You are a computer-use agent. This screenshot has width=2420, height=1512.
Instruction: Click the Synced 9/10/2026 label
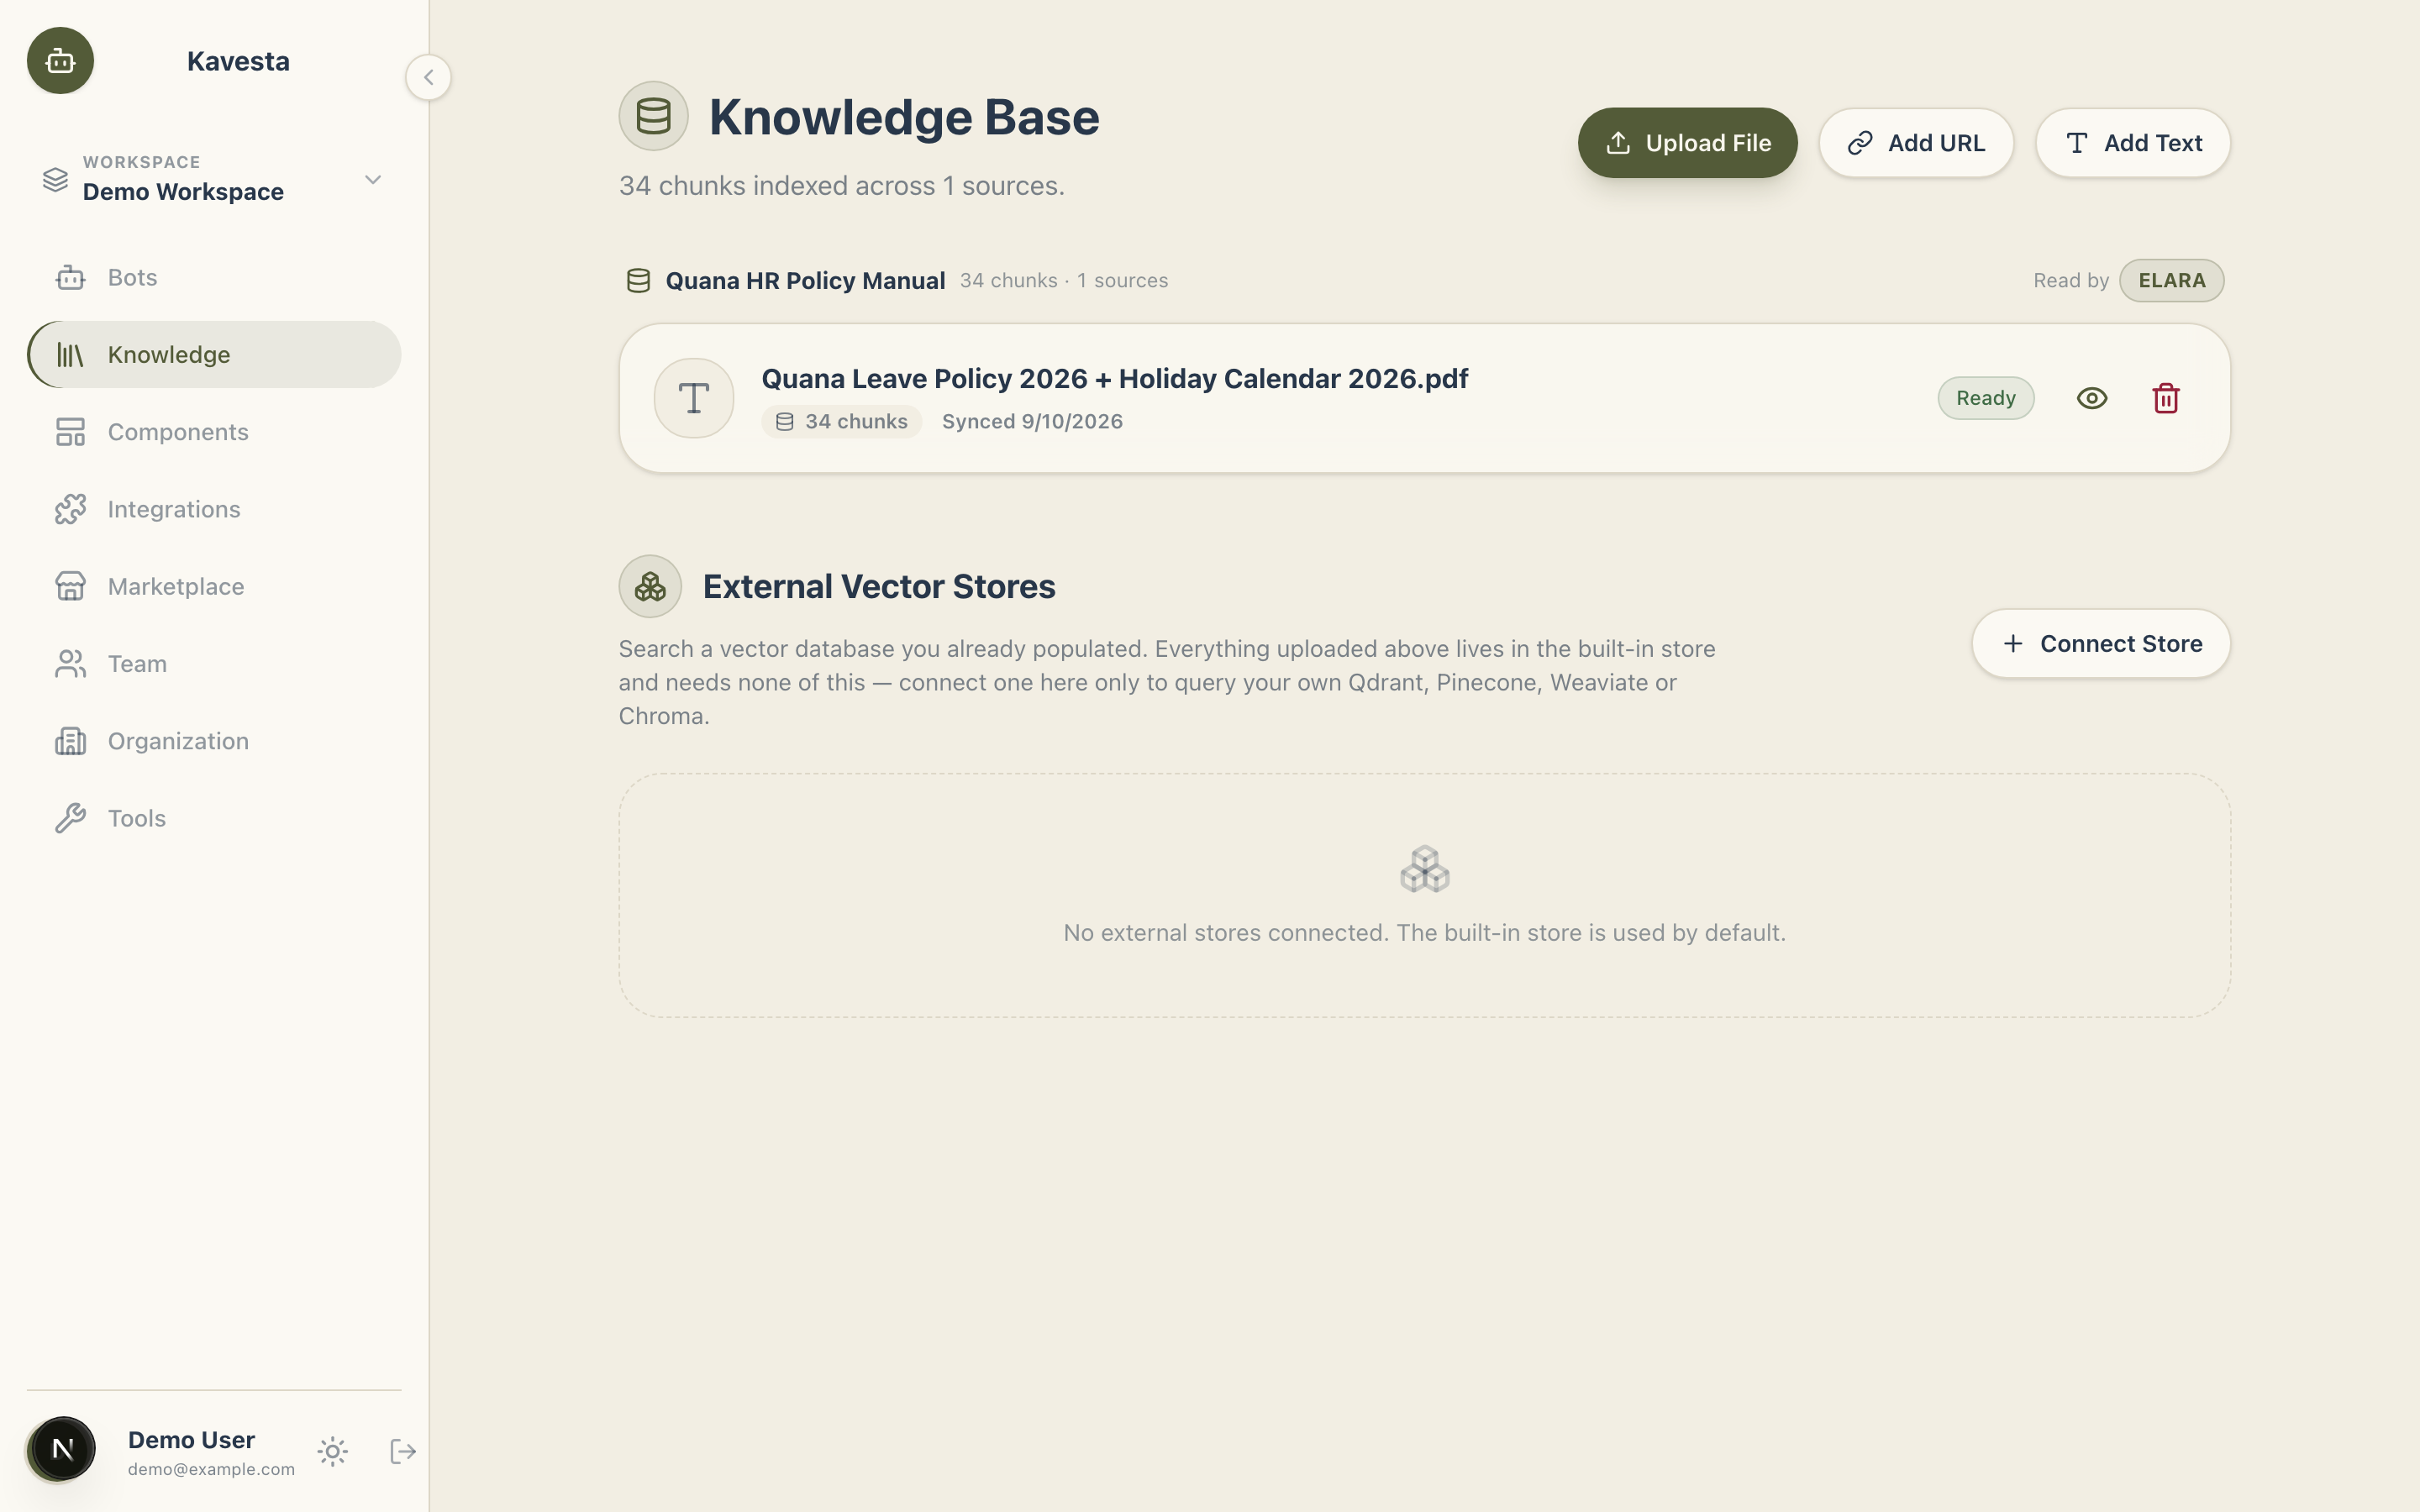(1032, 422)
